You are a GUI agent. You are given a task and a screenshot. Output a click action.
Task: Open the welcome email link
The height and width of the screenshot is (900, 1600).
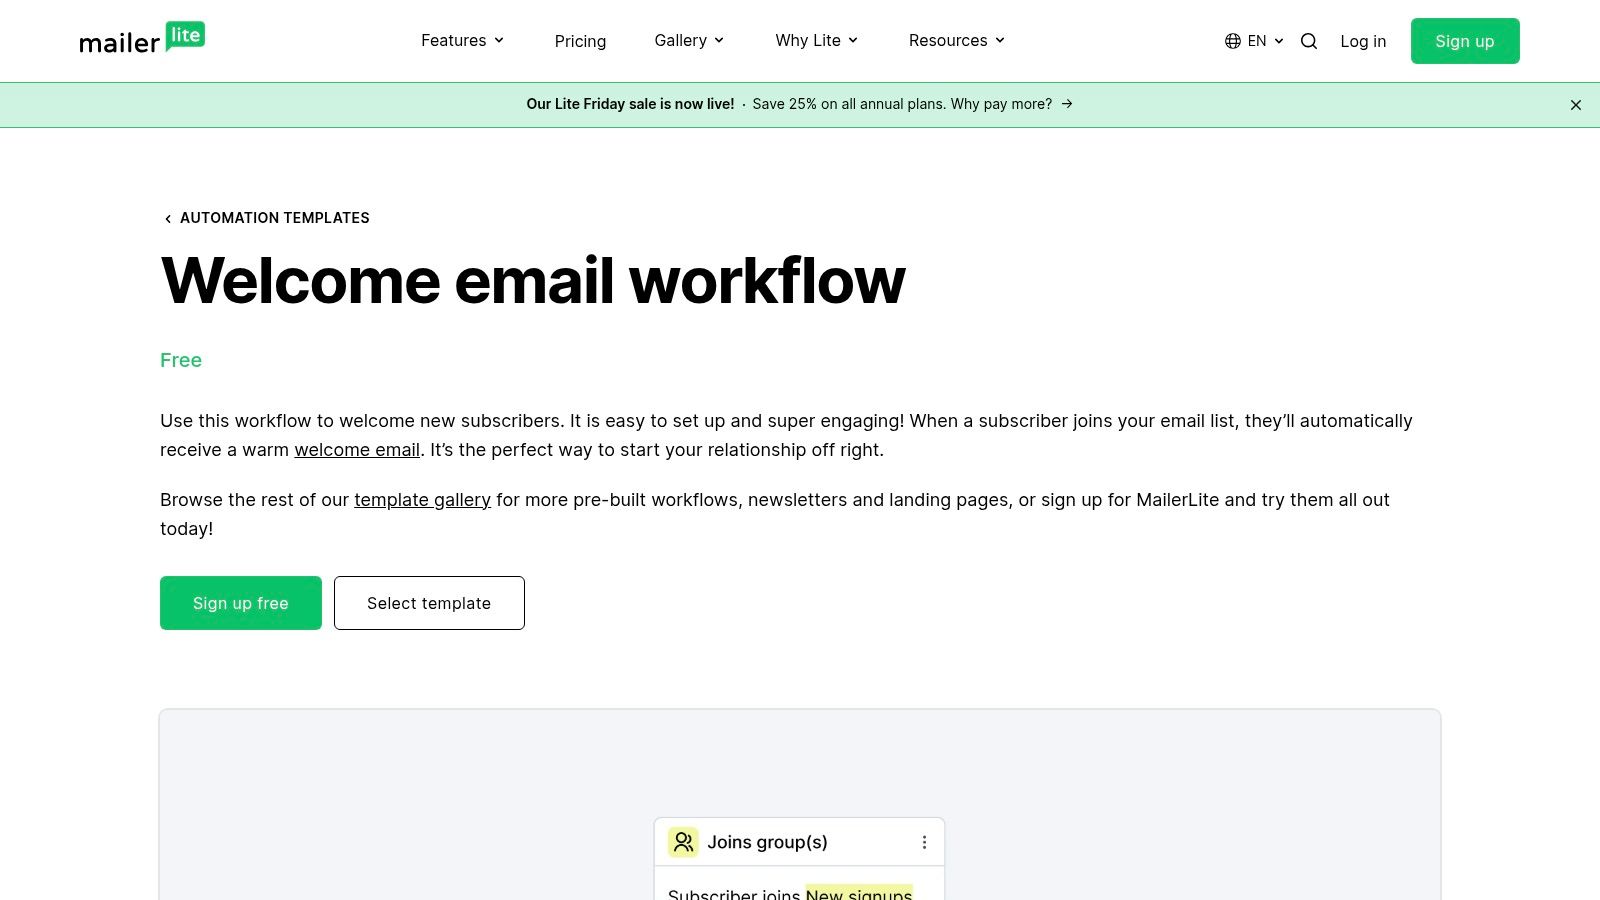coord(356,449)
